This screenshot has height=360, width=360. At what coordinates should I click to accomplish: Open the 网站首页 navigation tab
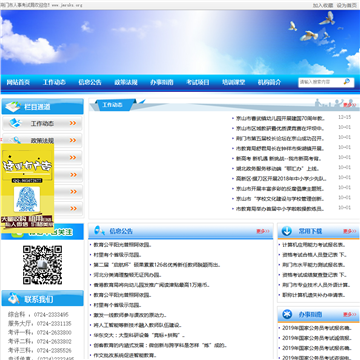point(18,82)
